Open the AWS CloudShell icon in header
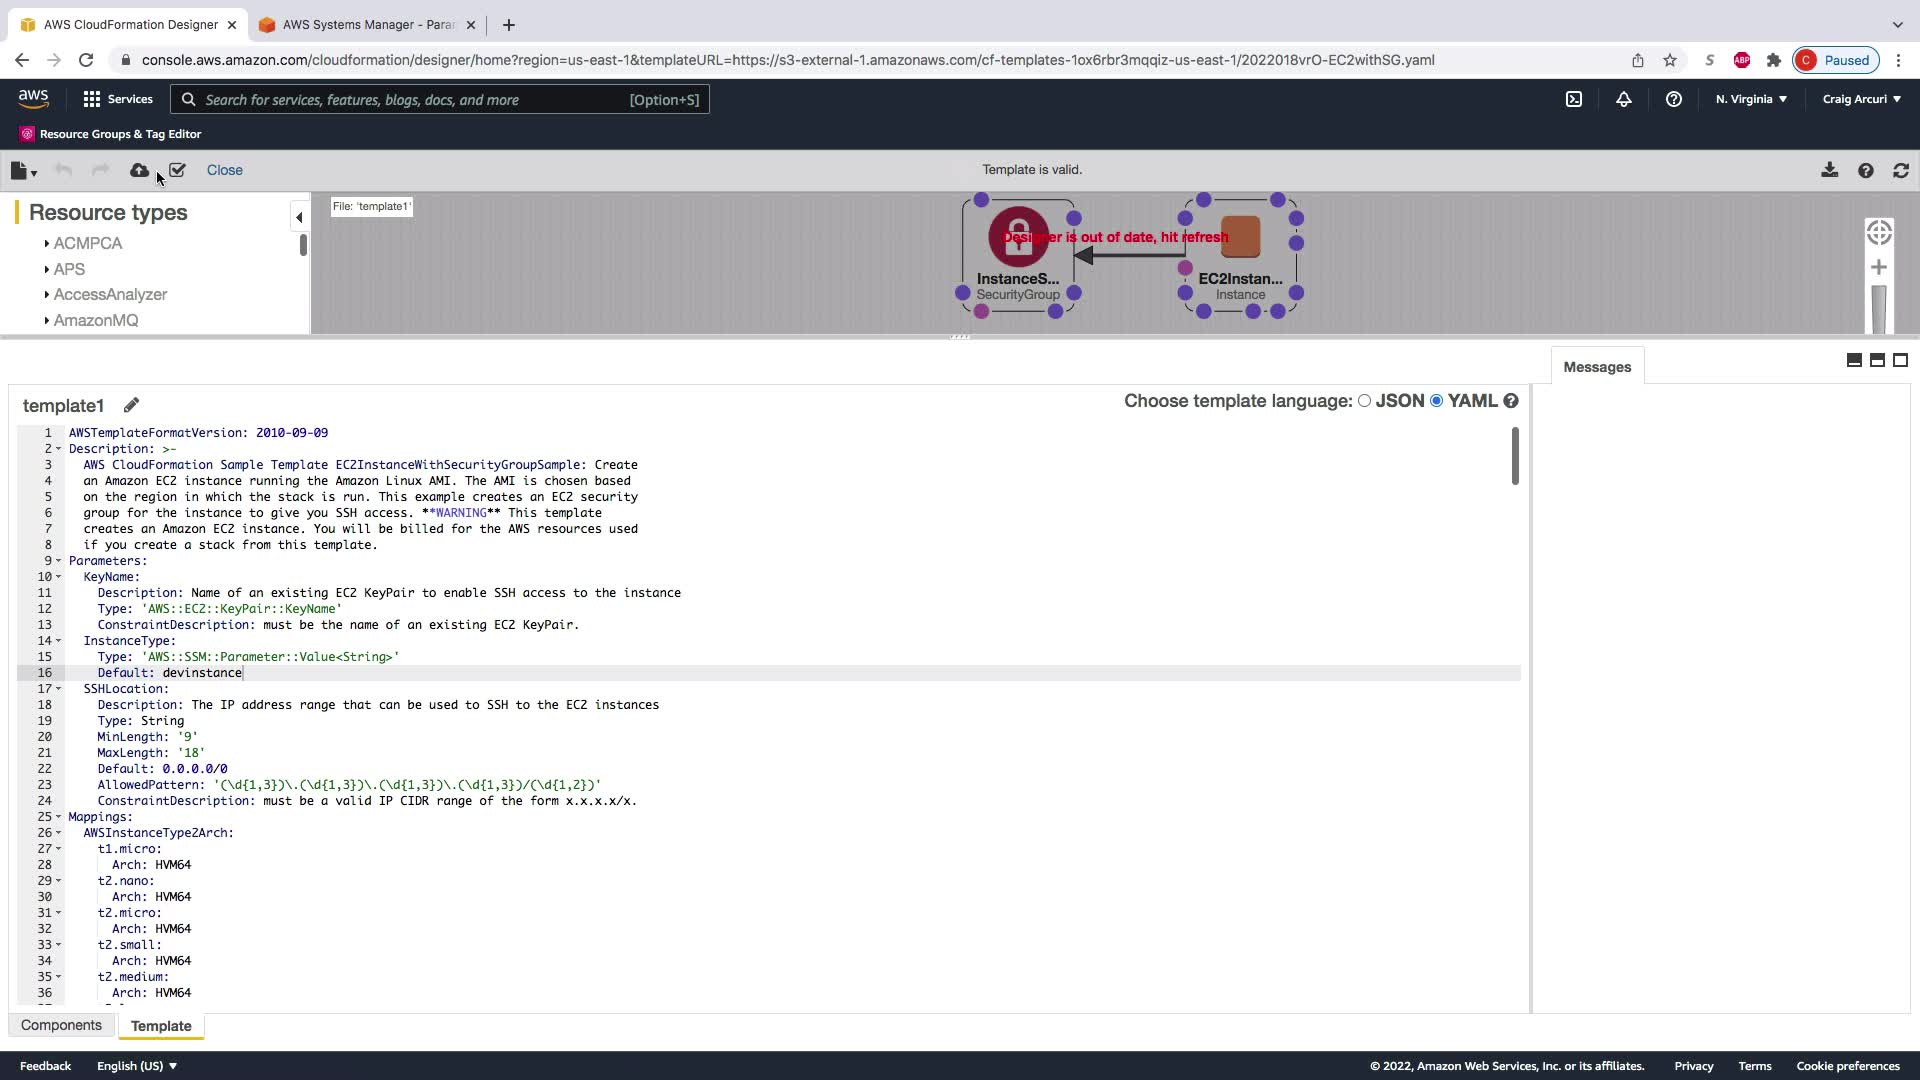The height and width of the screenshot is (1080, 1920). point(1574,99)
